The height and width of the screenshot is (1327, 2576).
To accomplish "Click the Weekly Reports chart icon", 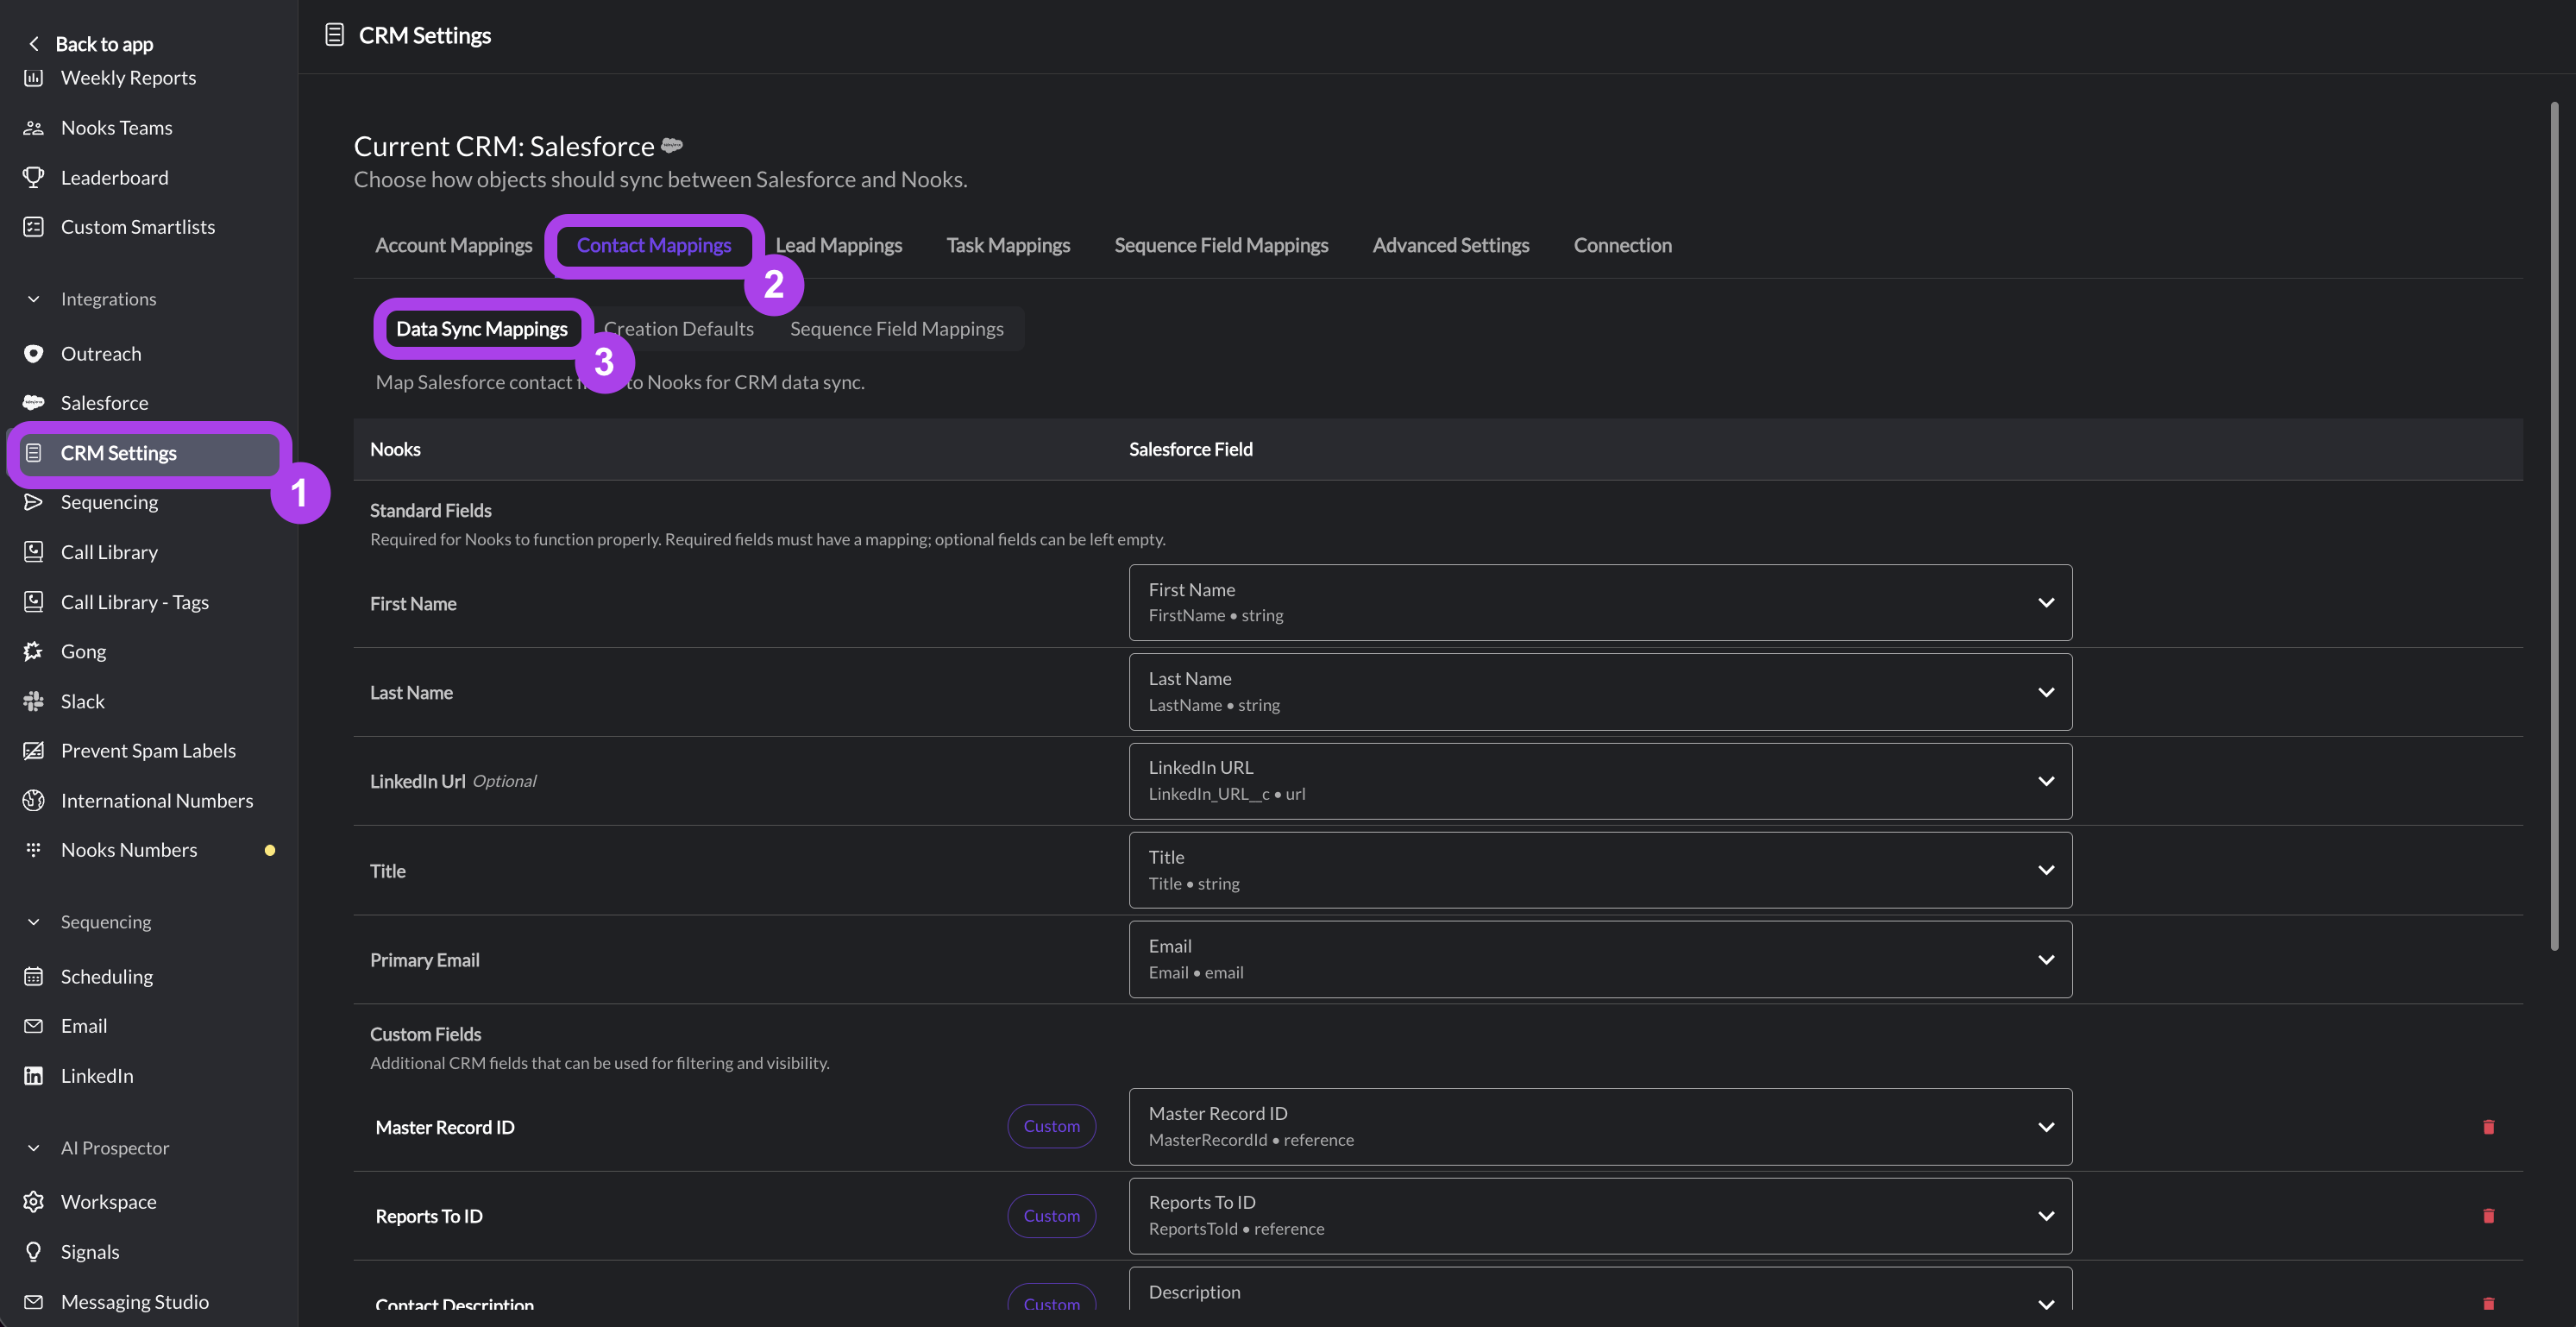I will point(33,78).
